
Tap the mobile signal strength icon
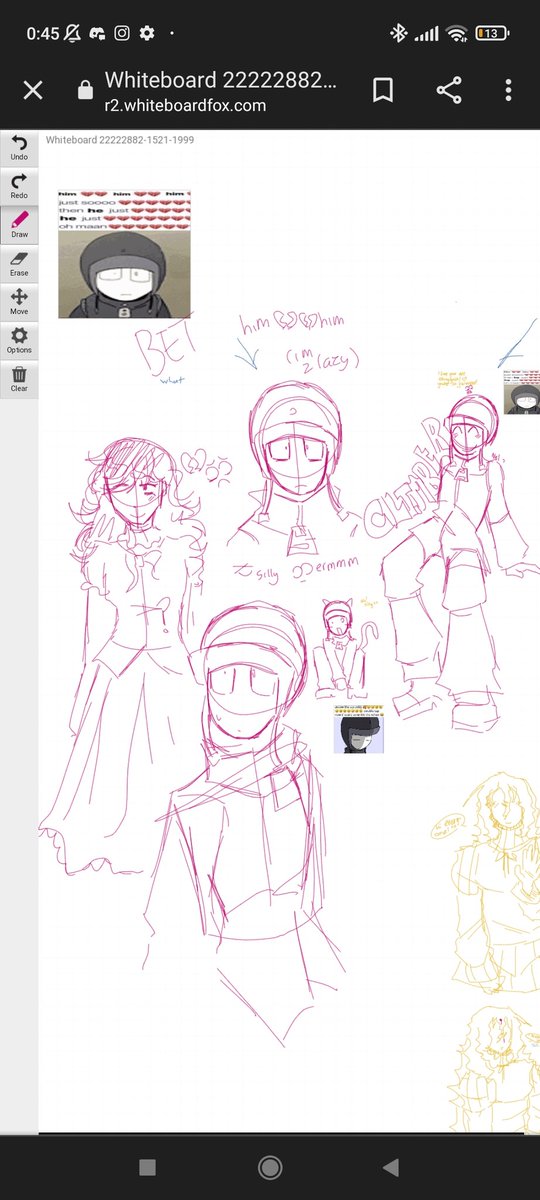[x=427, y=33]
